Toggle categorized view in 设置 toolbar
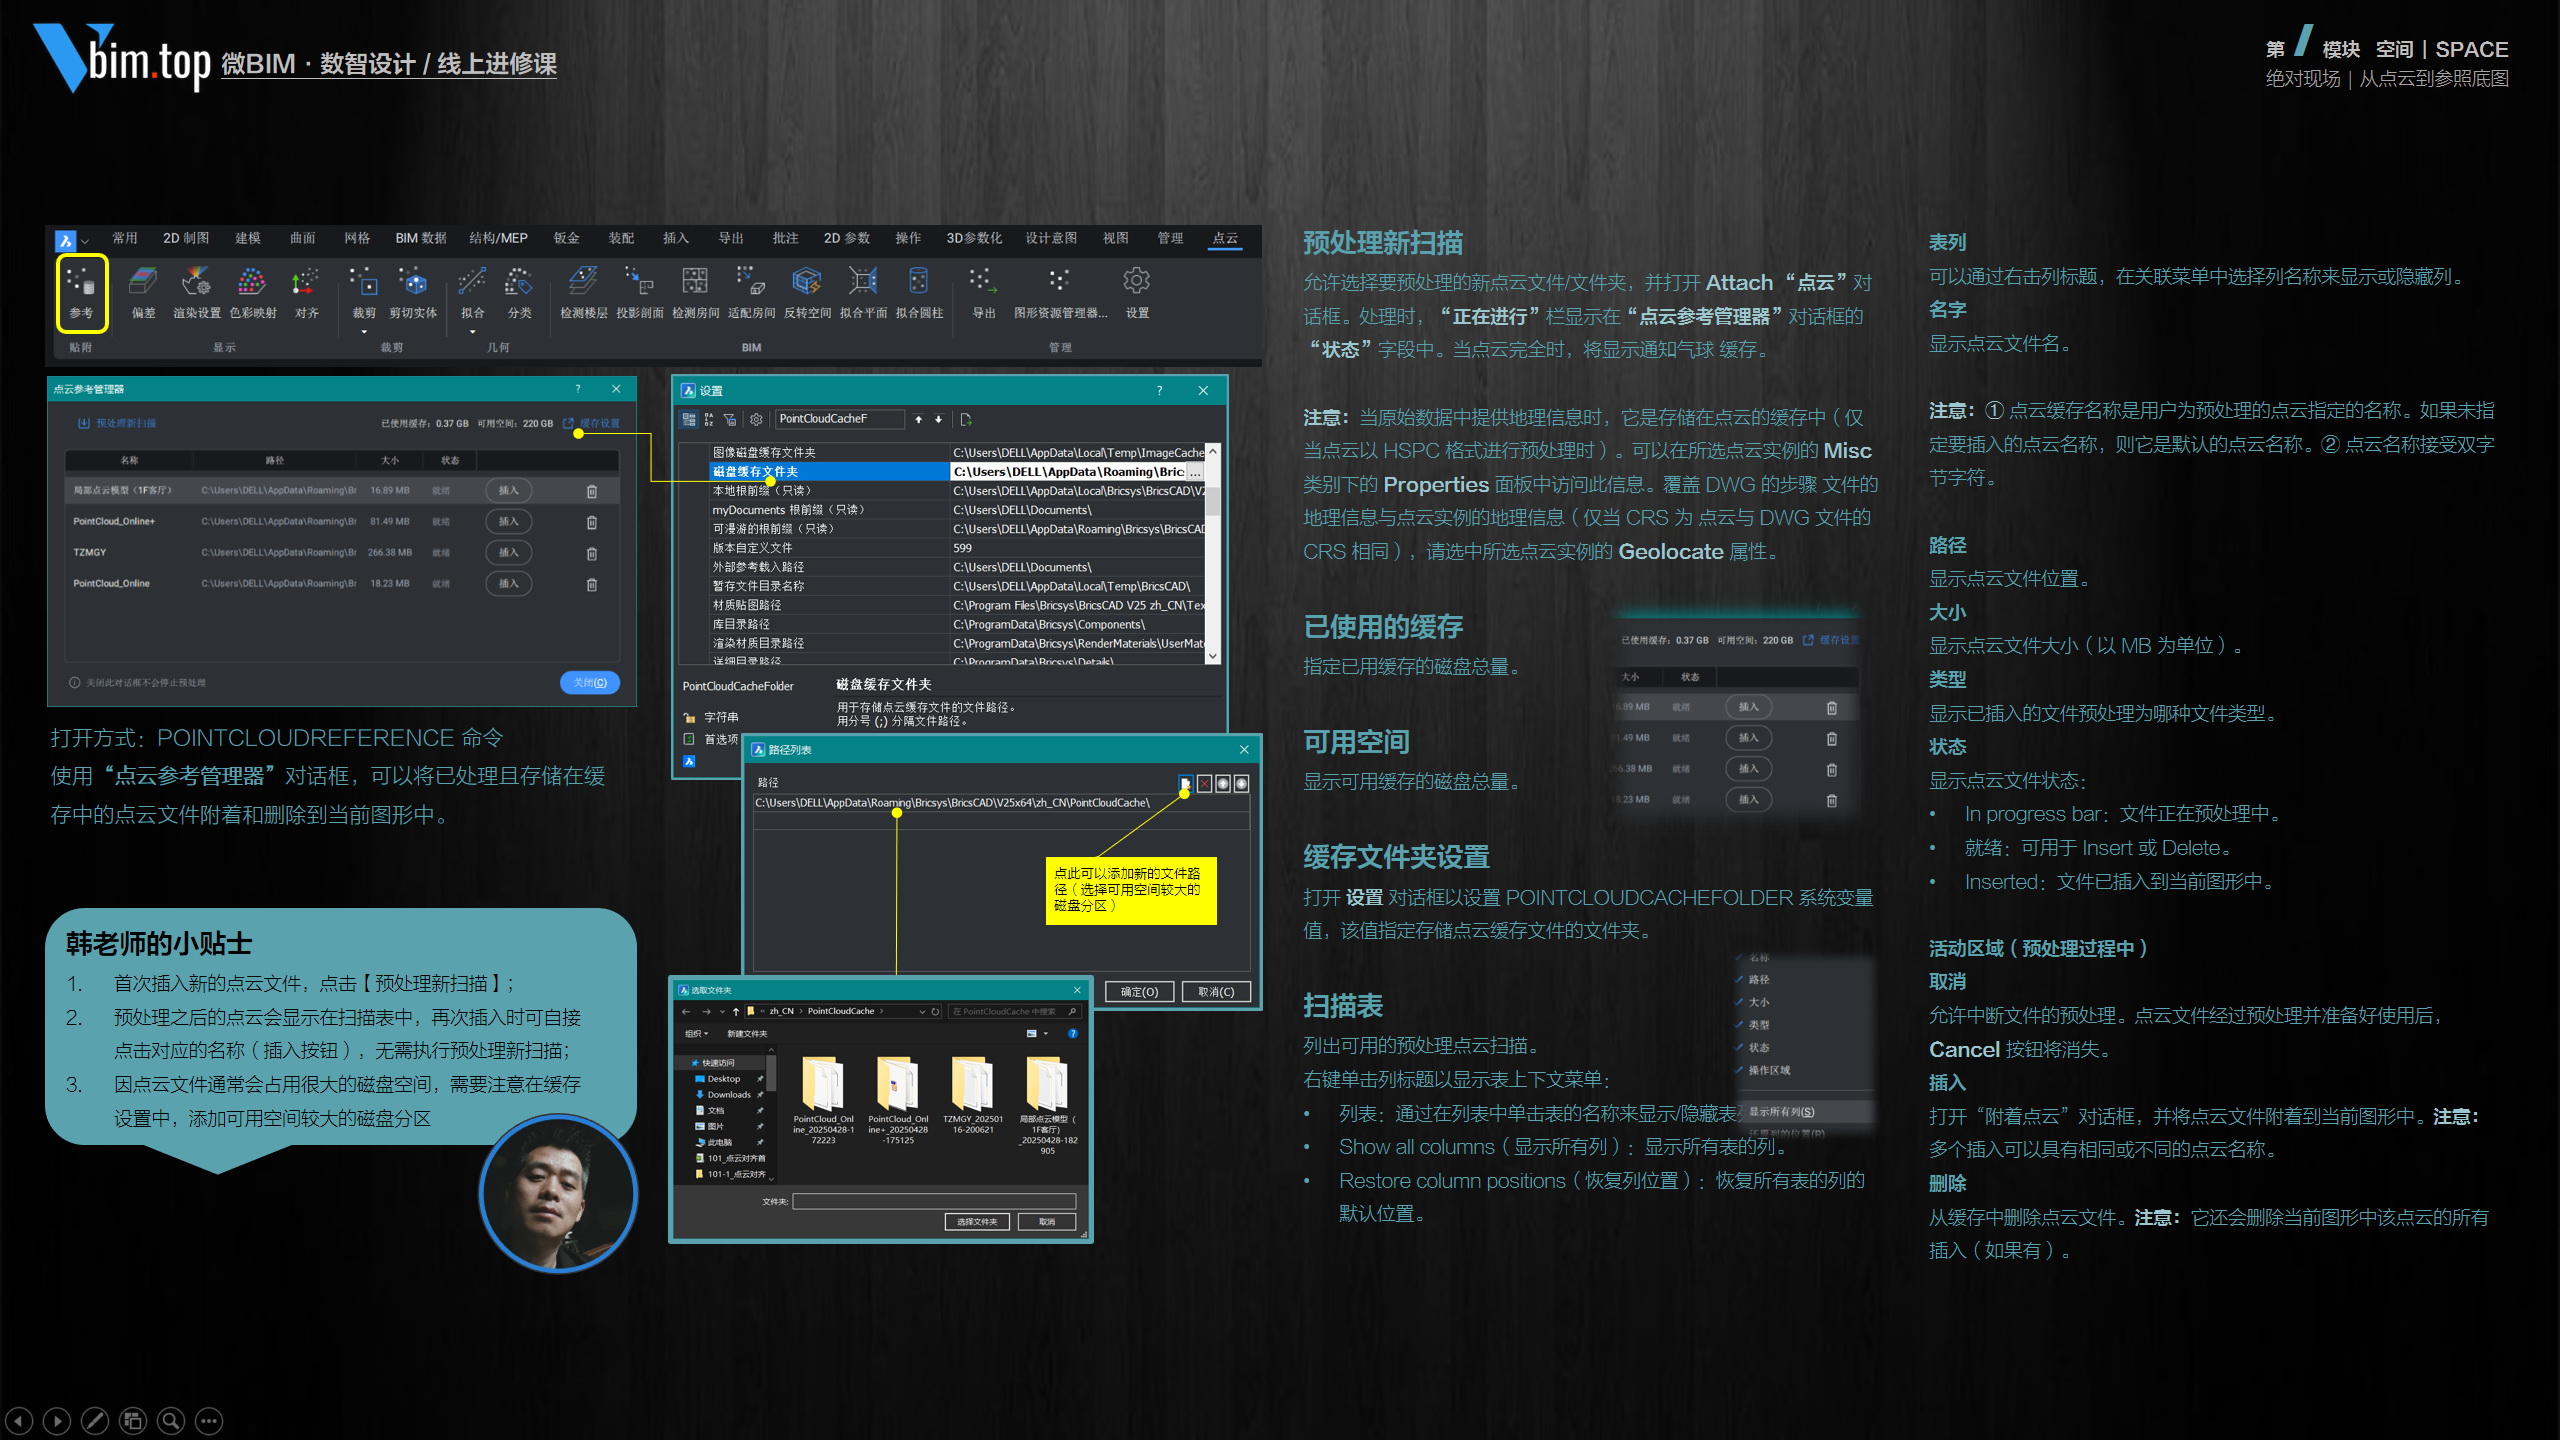The width and height of the screenshot is (2560, 1440). click(689, 419)
